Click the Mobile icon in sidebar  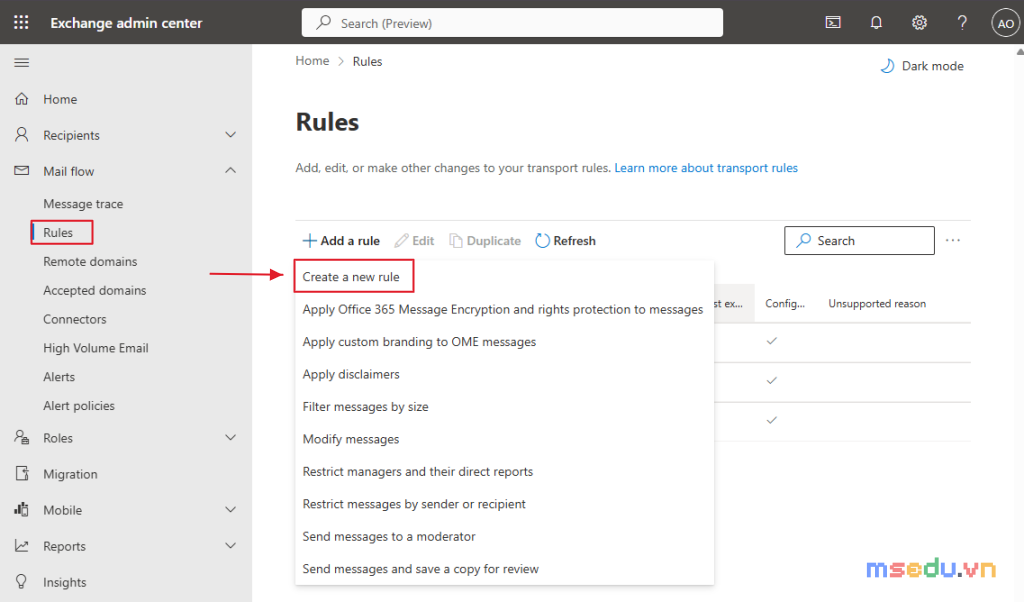tap(22, 509)
